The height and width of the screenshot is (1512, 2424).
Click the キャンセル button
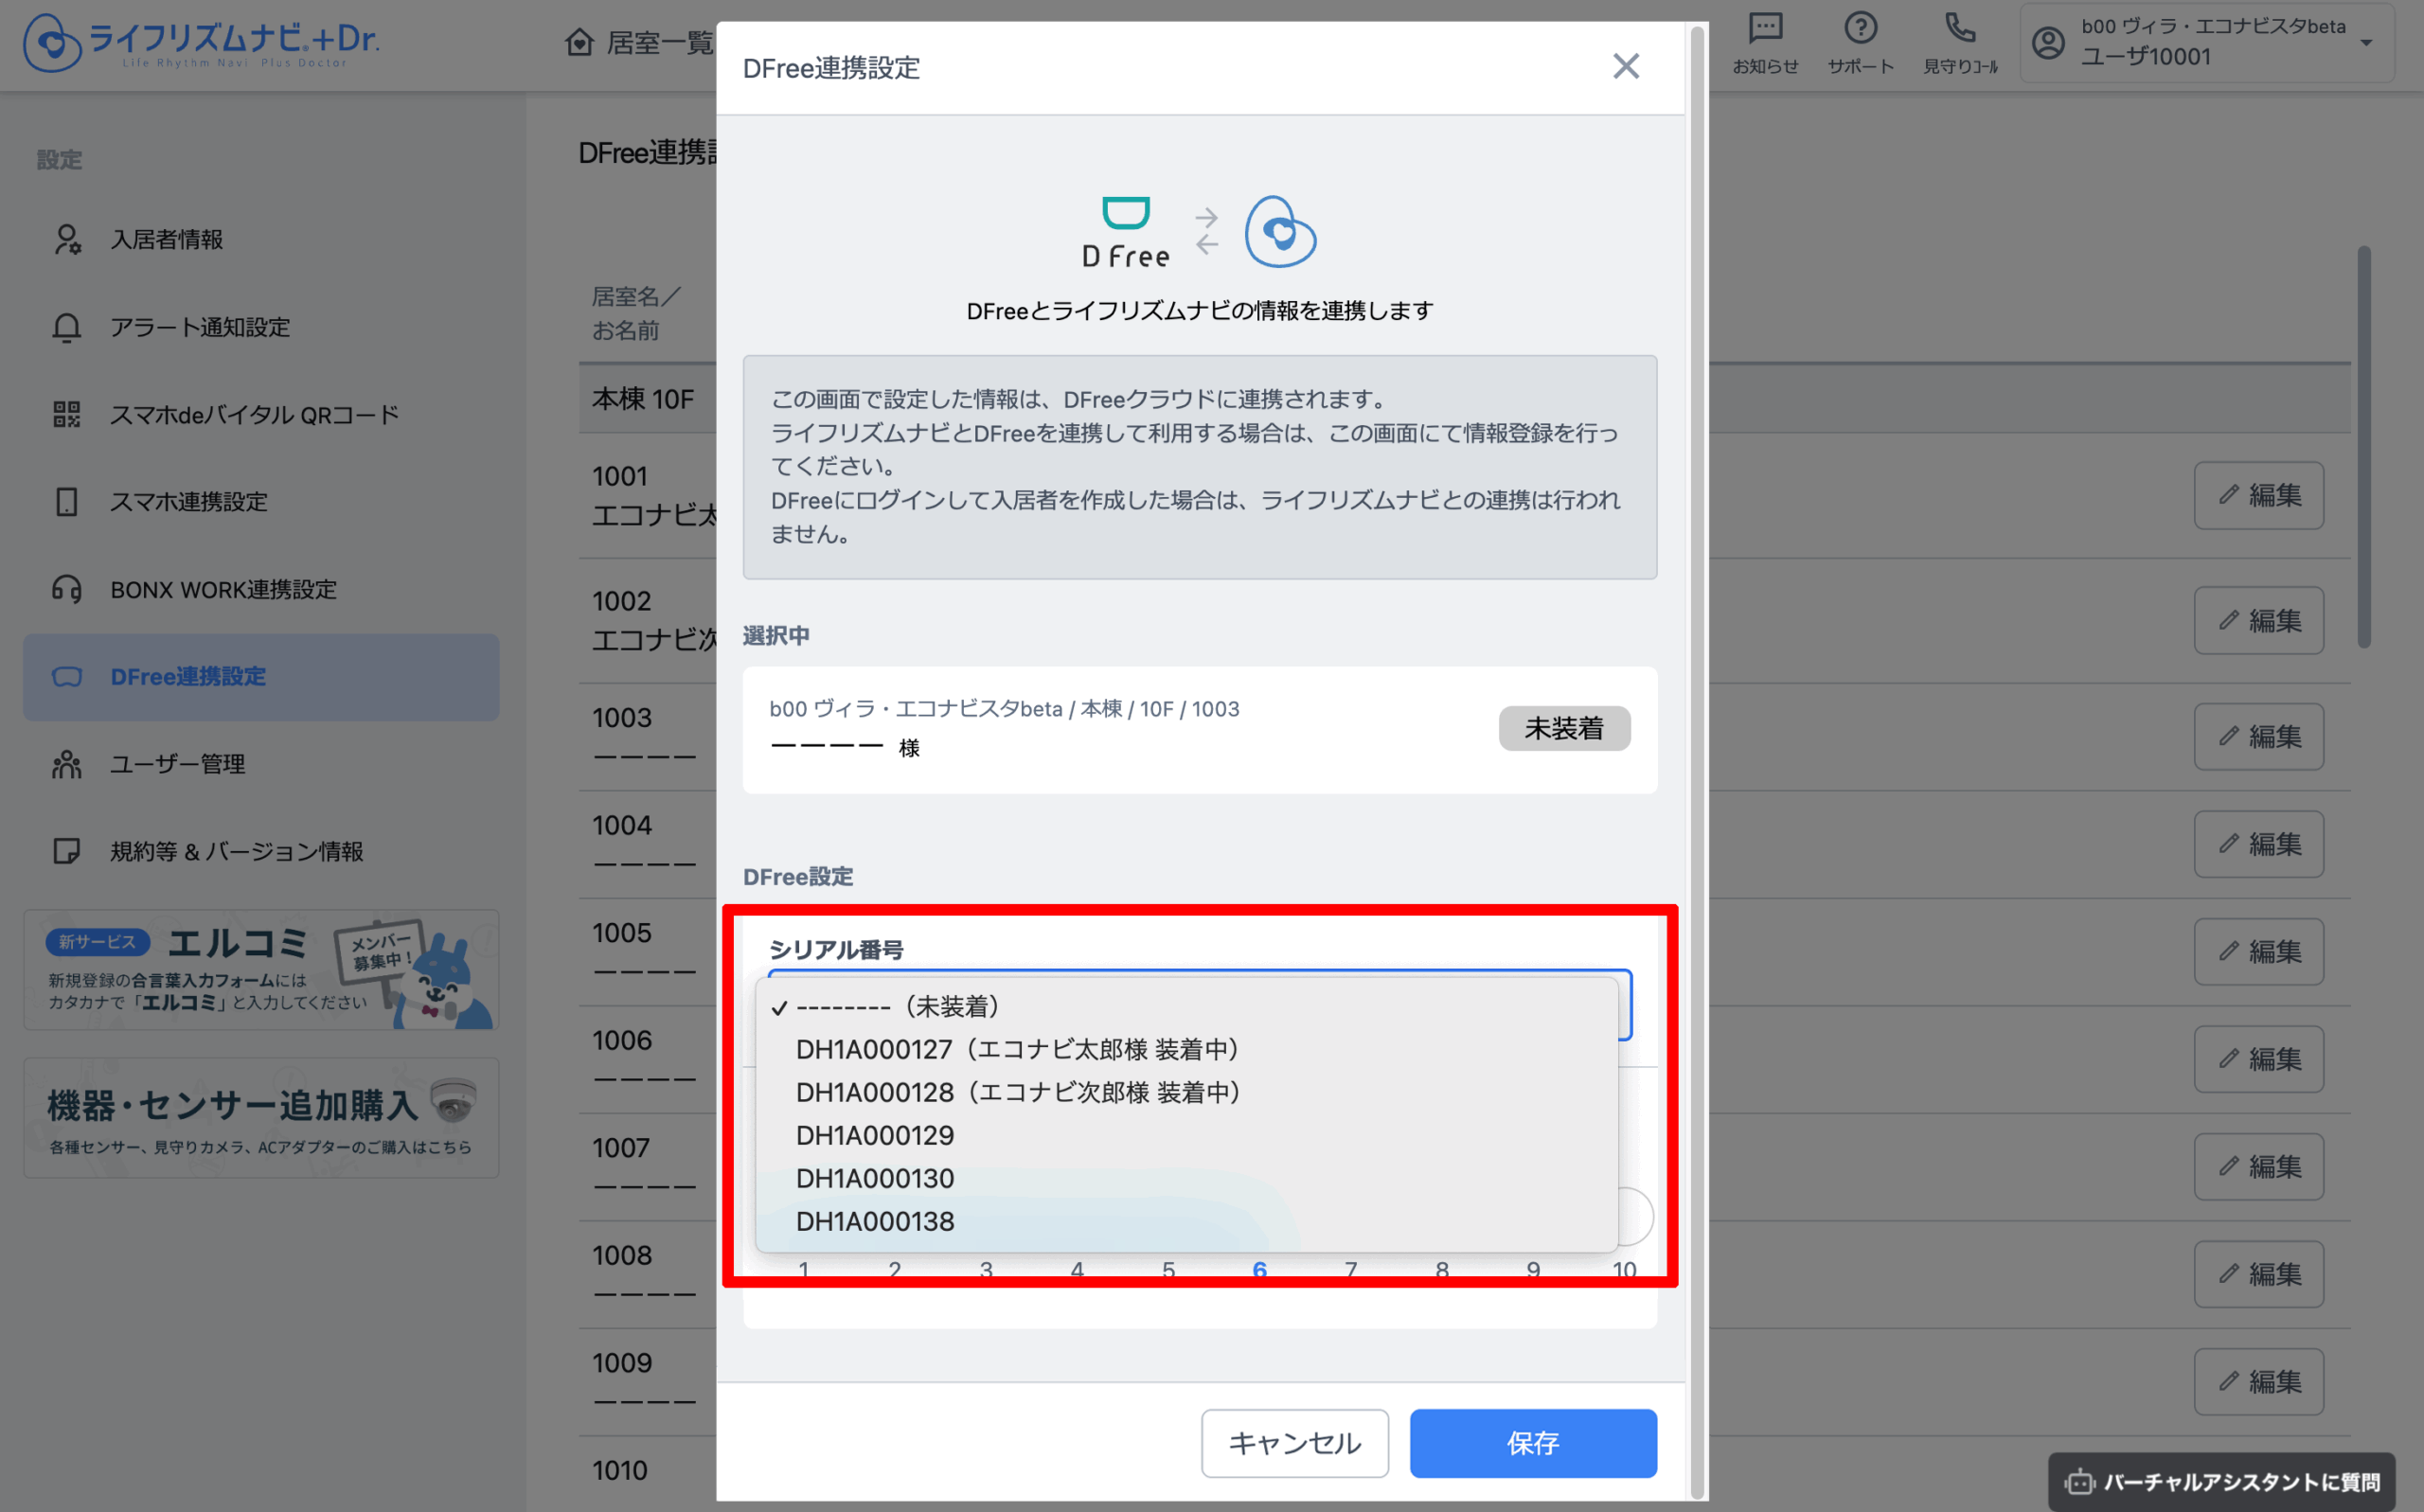[x=1294, y=1442]
